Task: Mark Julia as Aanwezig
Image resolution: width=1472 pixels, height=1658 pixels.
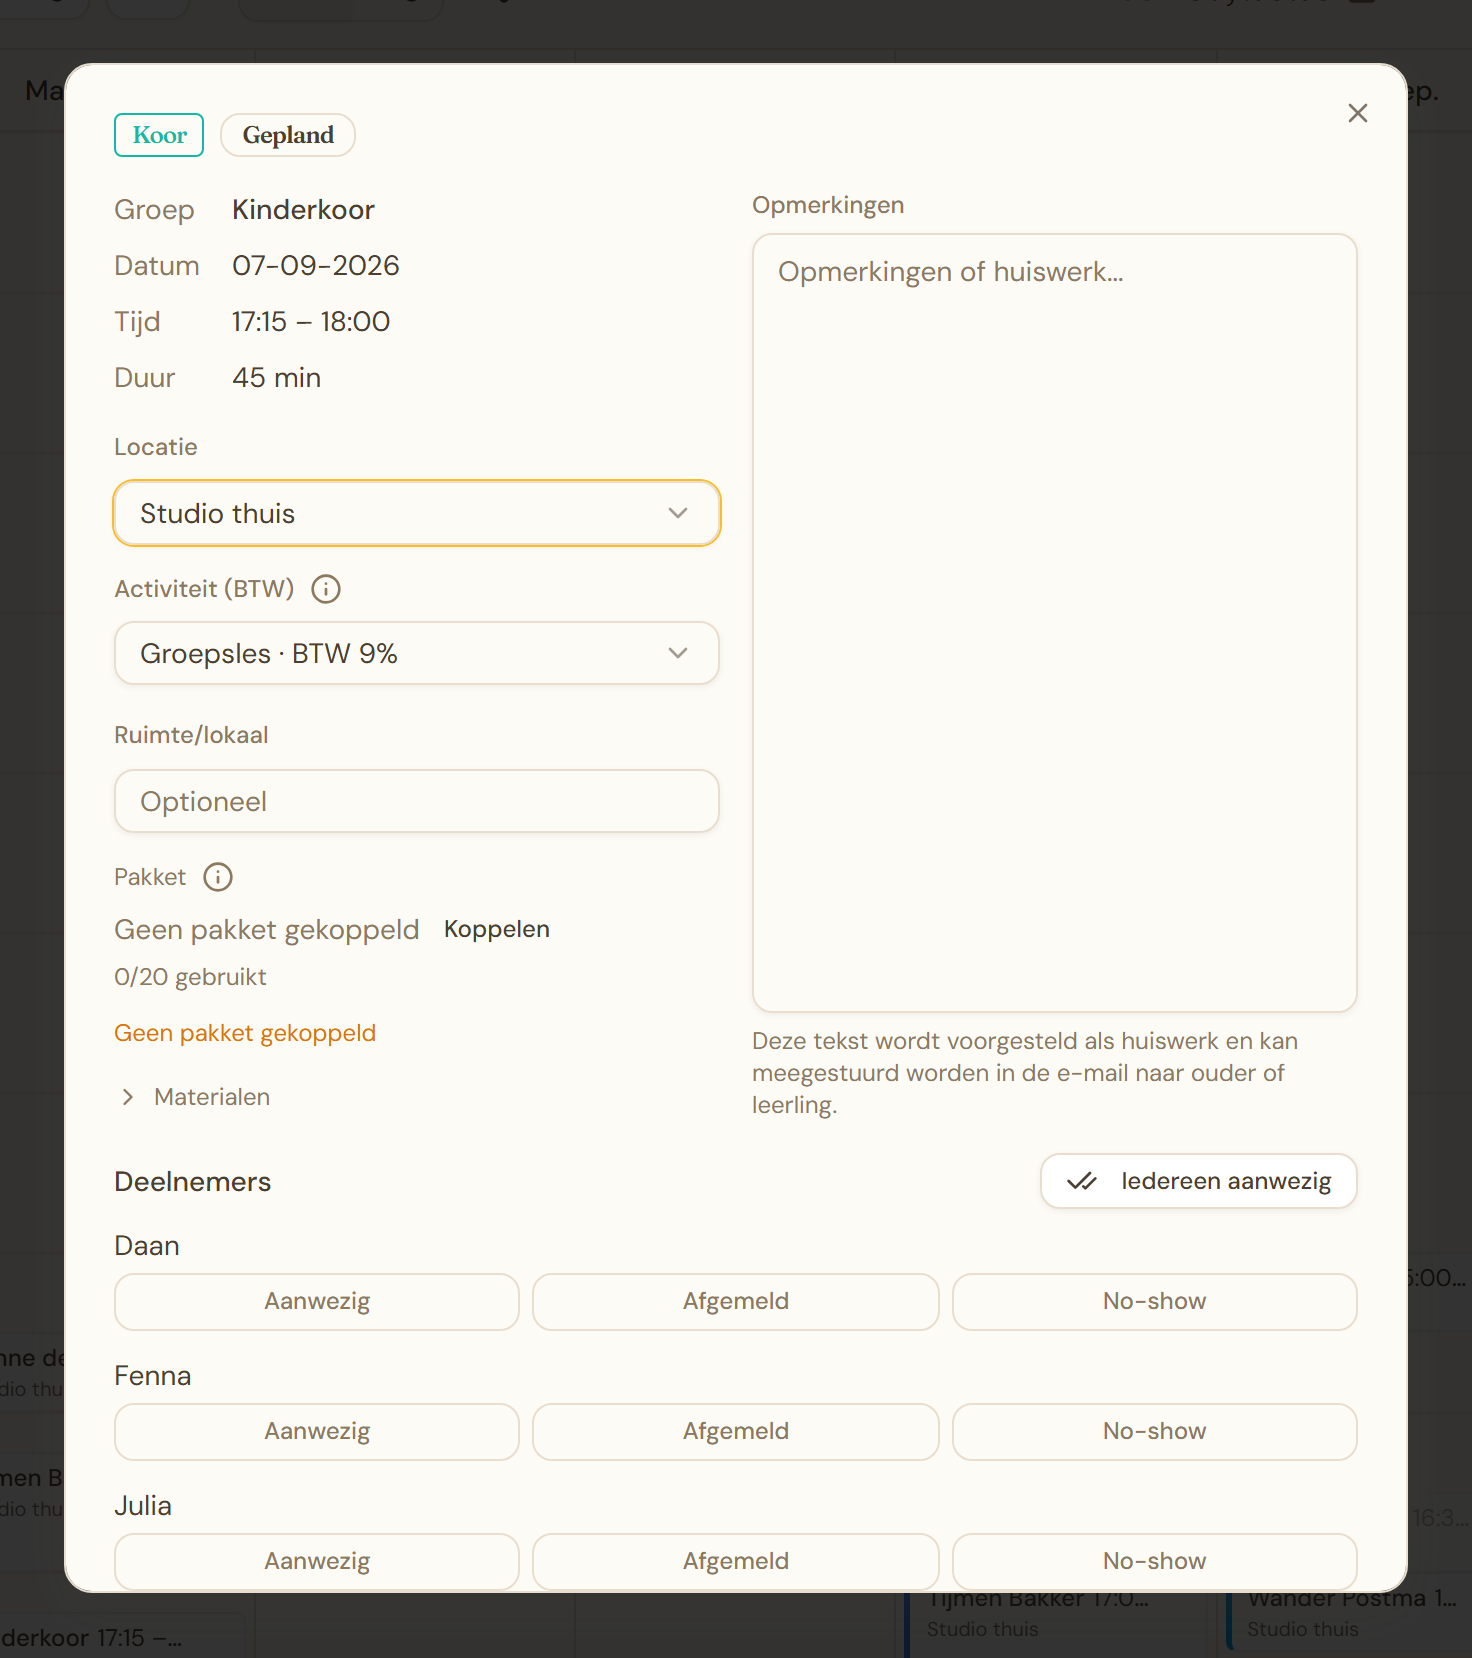Action: (x=317, y=1561)
